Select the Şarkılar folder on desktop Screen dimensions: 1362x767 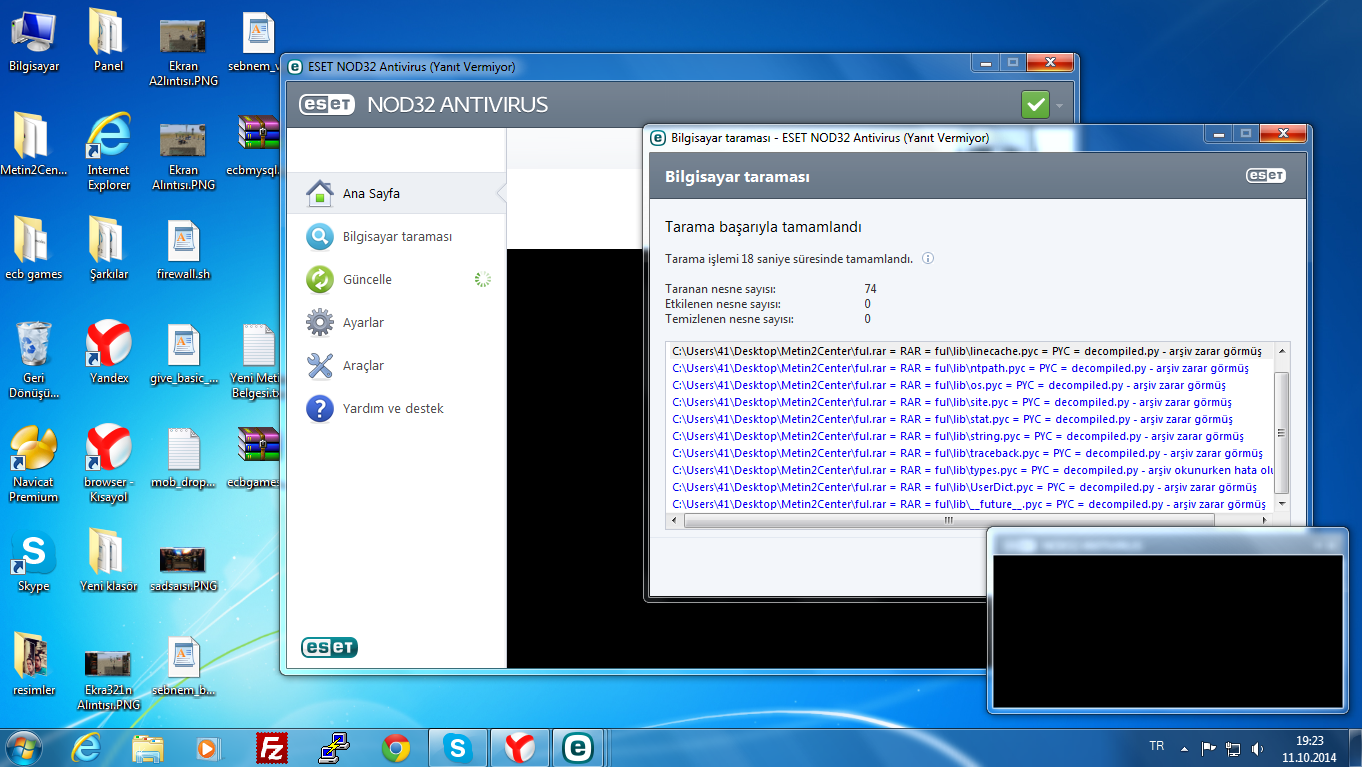pyautogui.click(x=108, y=248)
